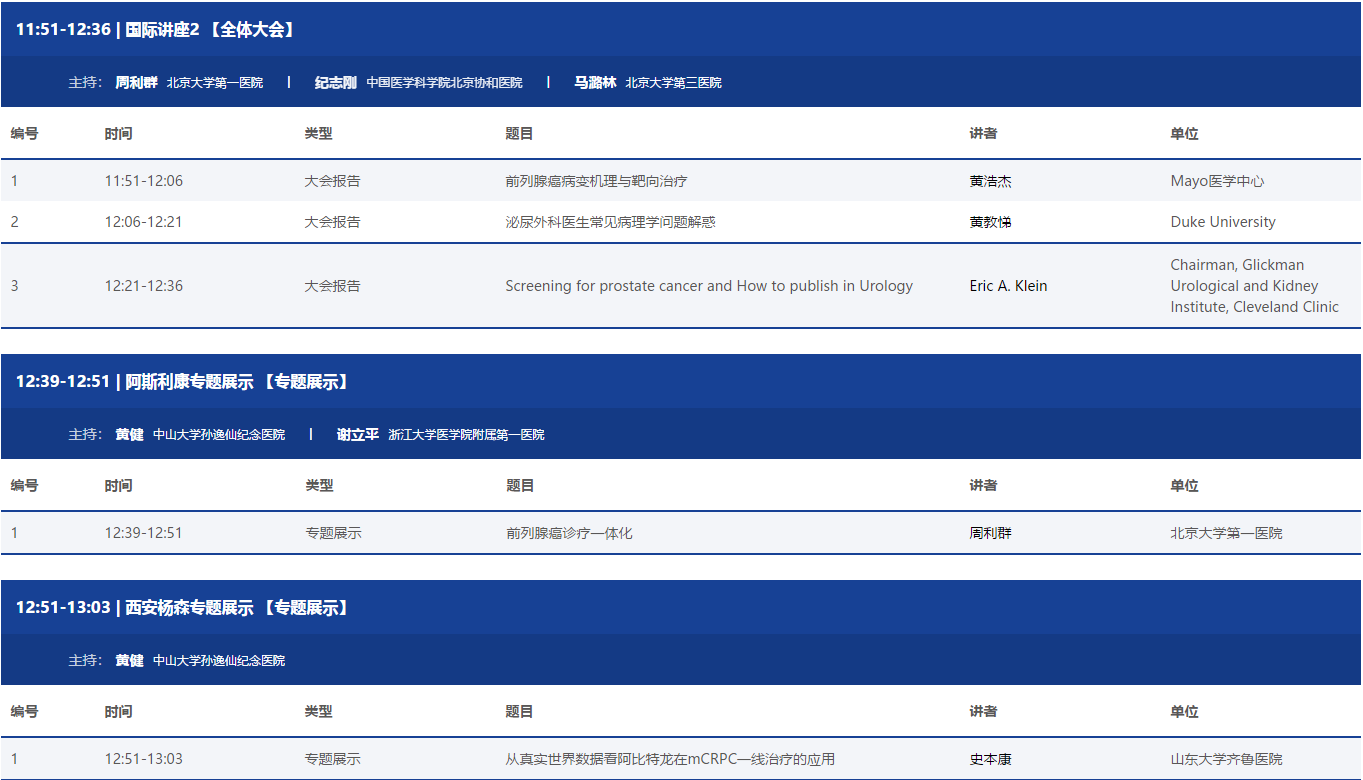Screen dimensions: 1363x780
Task: Open the mCRPC 阿比特龙 talk title
Action: [x=669, y=759]
